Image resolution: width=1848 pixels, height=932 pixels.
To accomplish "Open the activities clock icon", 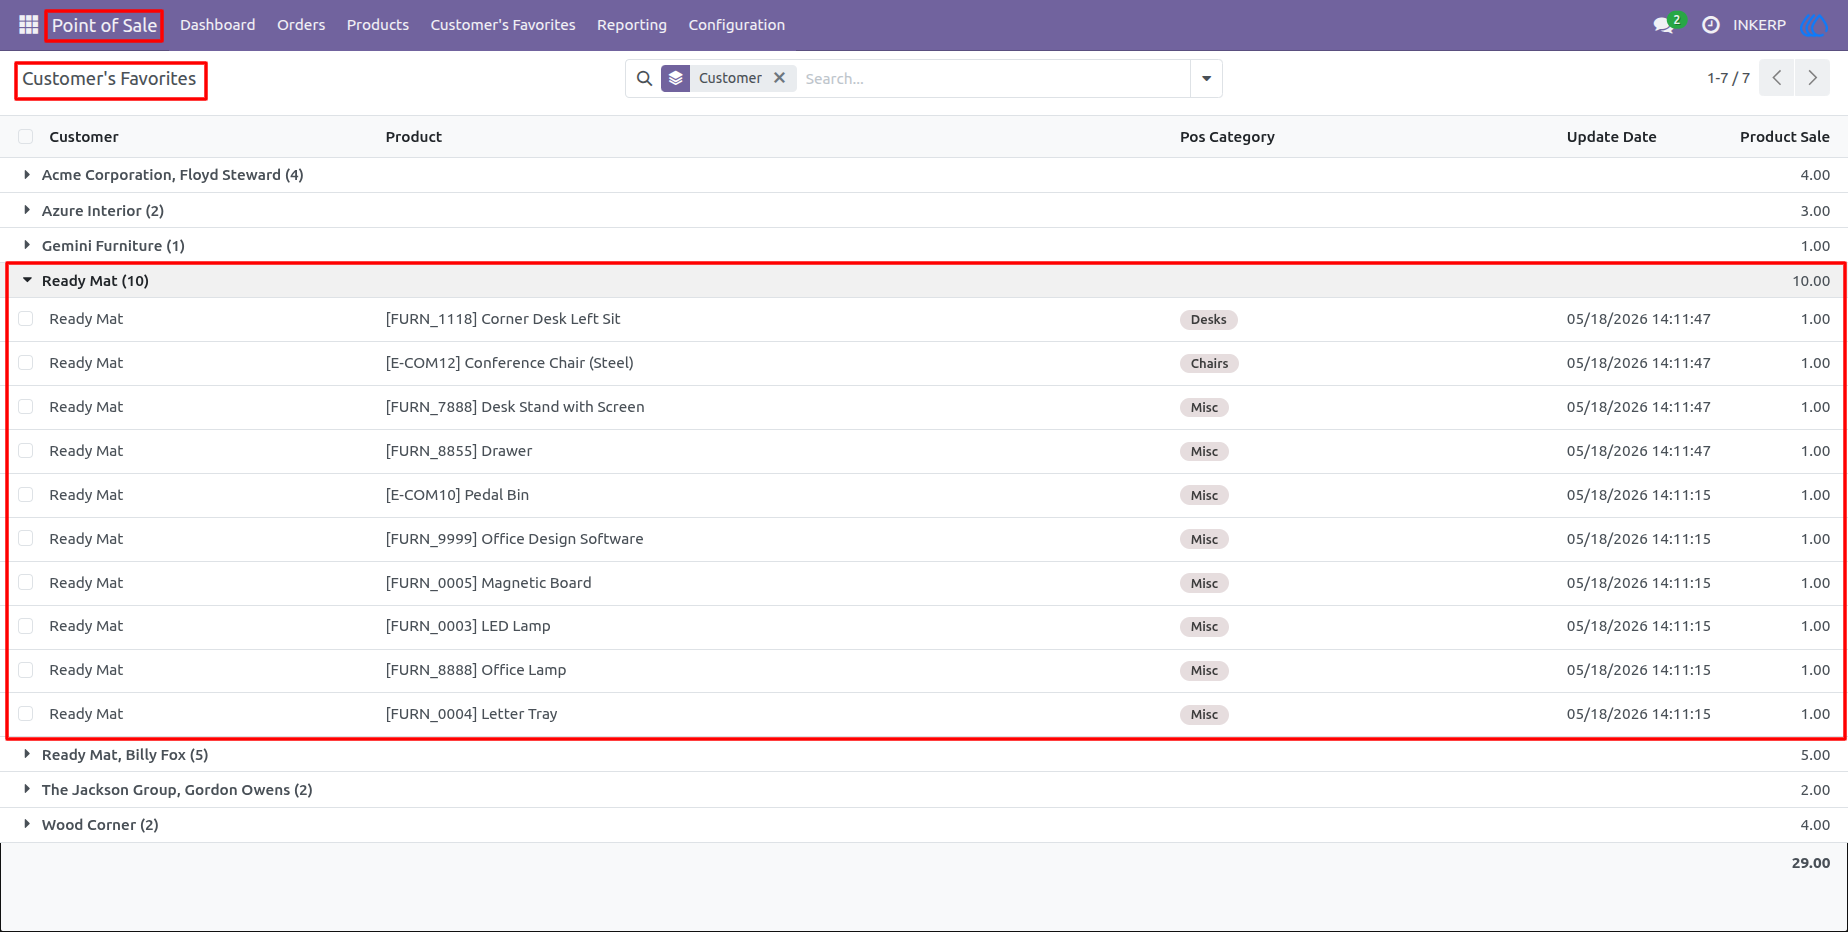I will [1711, 25].
